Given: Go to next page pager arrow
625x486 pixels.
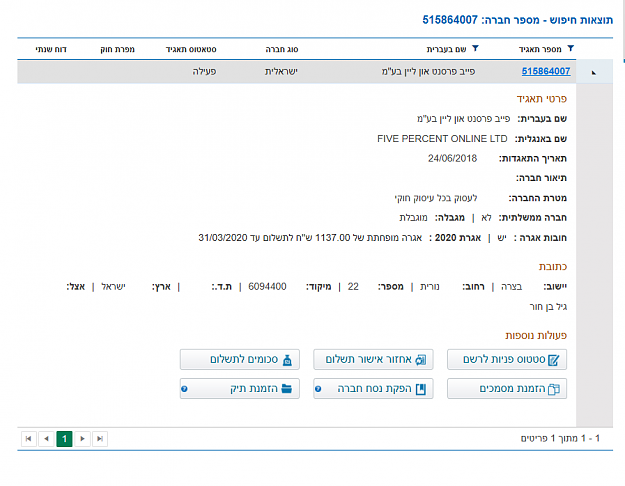Looking at the screenshot, I should (82, 439).
